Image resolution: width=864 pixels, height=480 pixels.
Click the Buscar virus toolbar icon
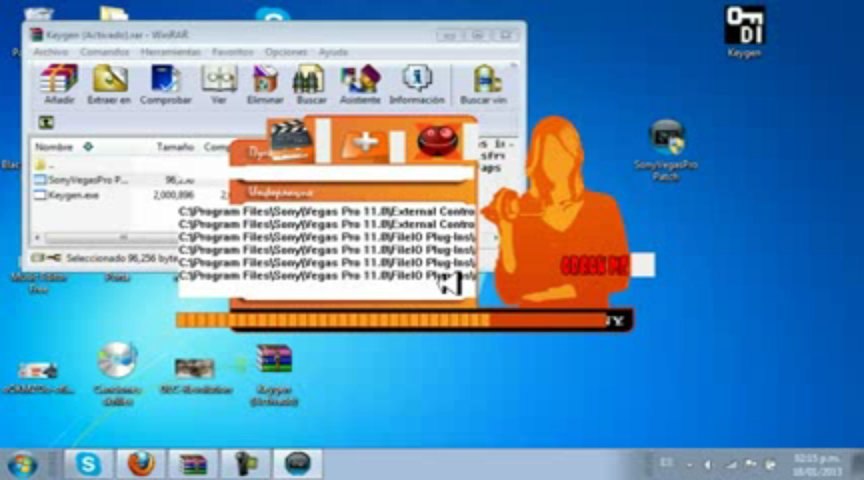(483, 84)
